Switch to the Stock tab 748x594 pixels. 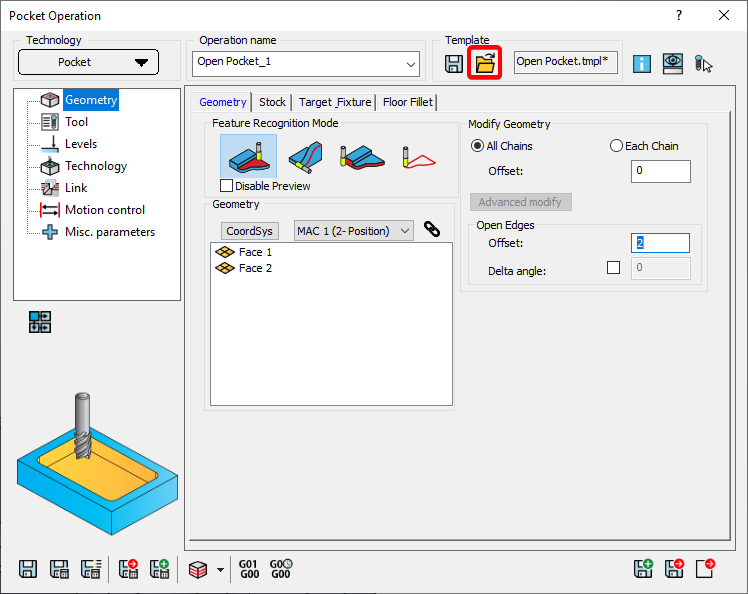(272, 102)
